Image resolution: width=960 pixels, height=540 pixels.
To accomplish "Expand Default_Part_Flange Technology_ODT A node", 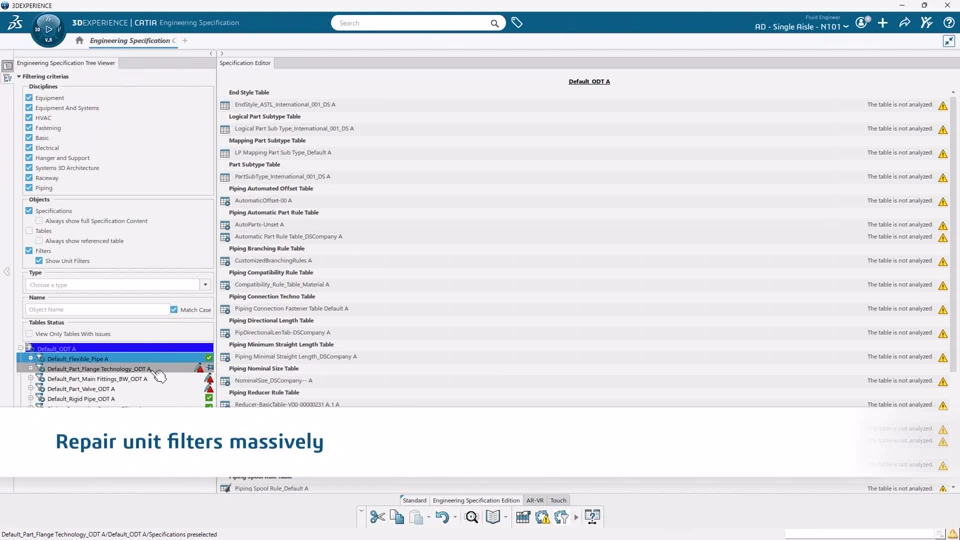I will pyautogui.click(x=31, y=369).
